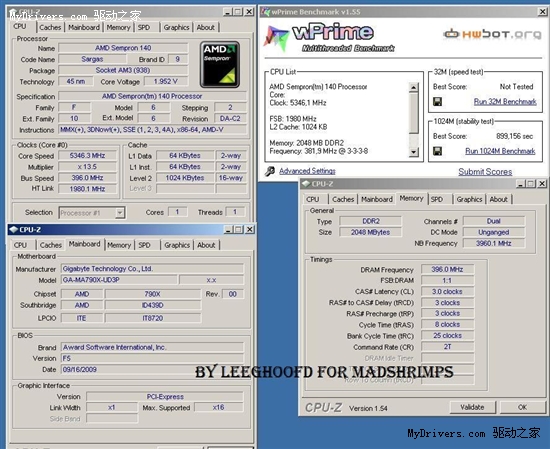
Task: Click the Gigabyte Technology manufacturer field
Action: tap(152, 269)
